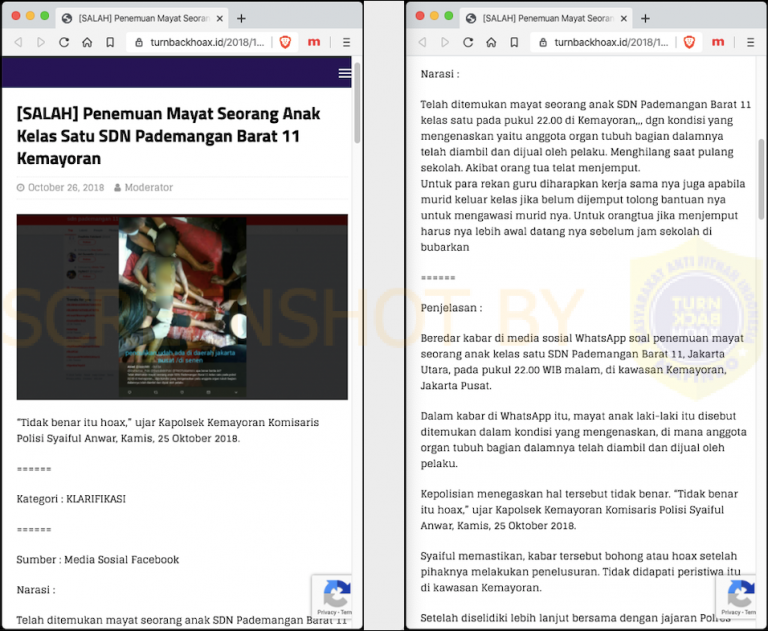Click red 'm' extension icon right window
Screen dimensions: 768x631
(x=718, y=43)
